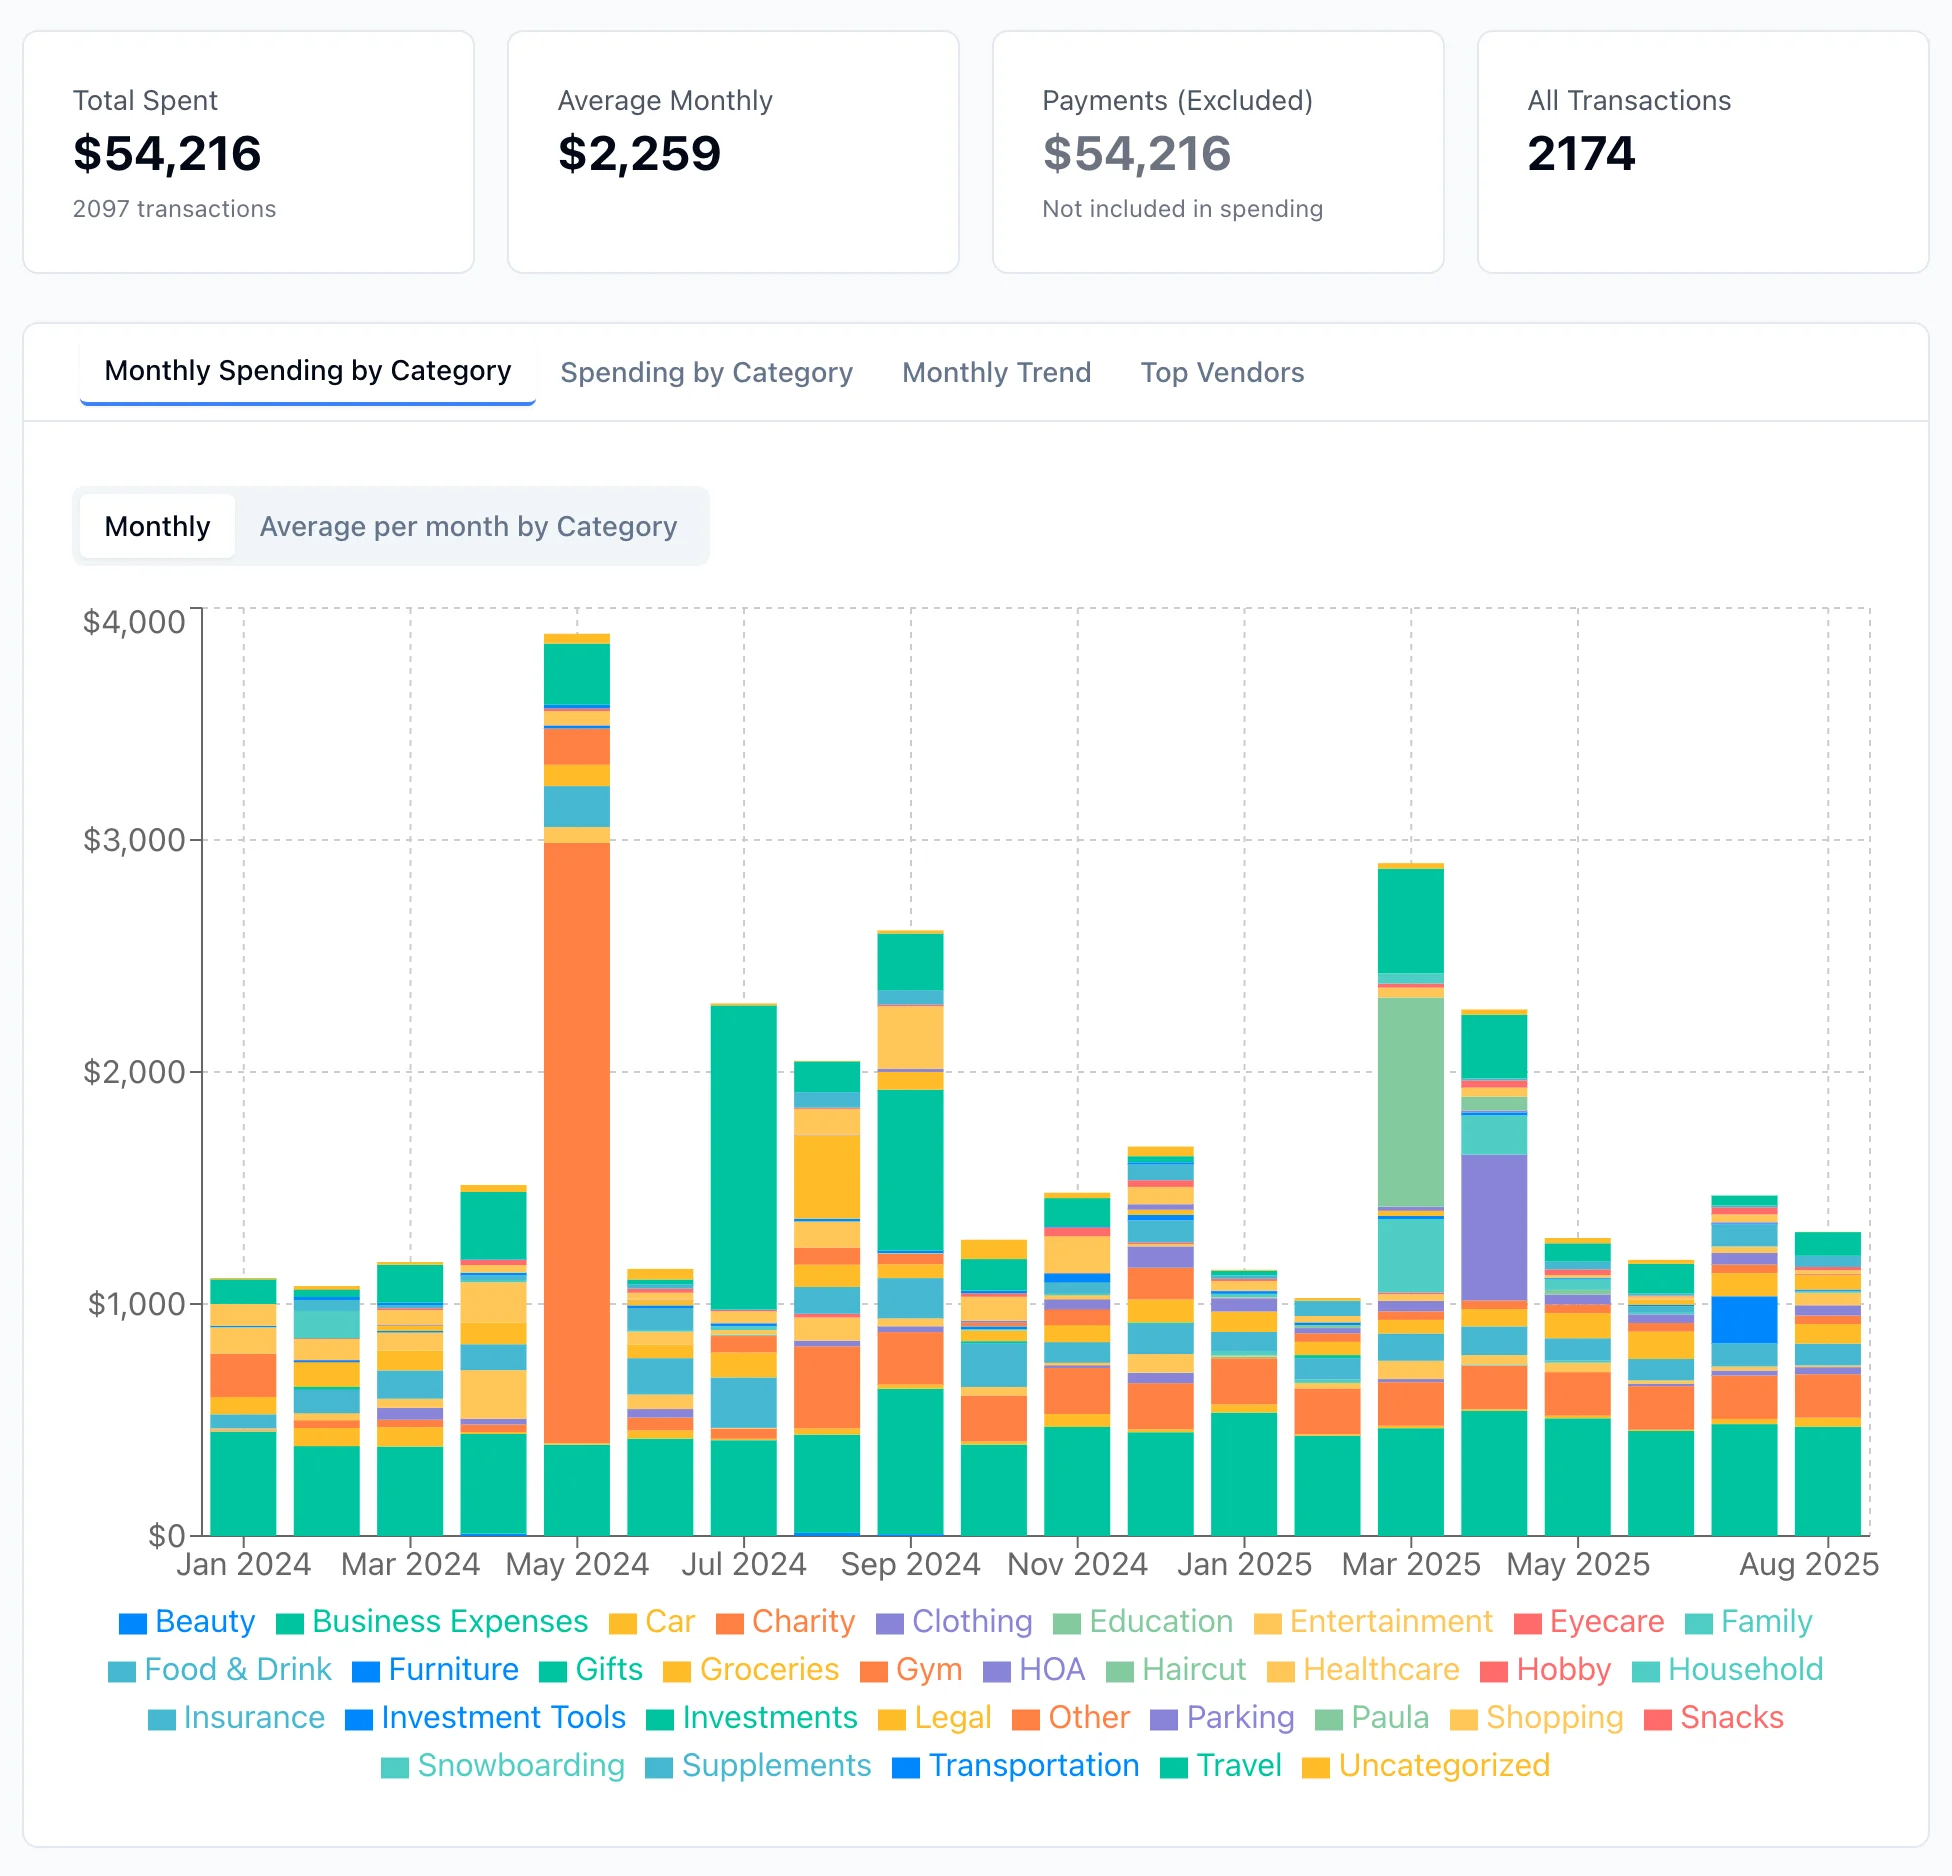Click the Investments legend entry
Image resolution: width=1952 pixels, height=1876 pixels.
pyautogui.click(x=752, y=1717)
